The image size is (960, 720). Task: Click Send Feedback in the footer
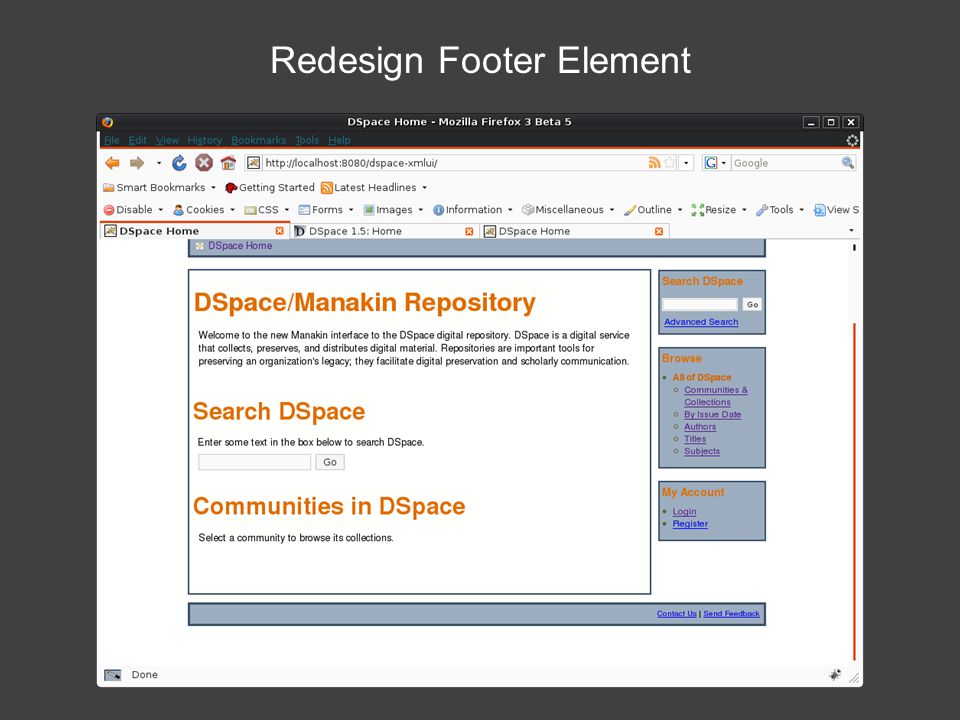click(x=731, y=613)
